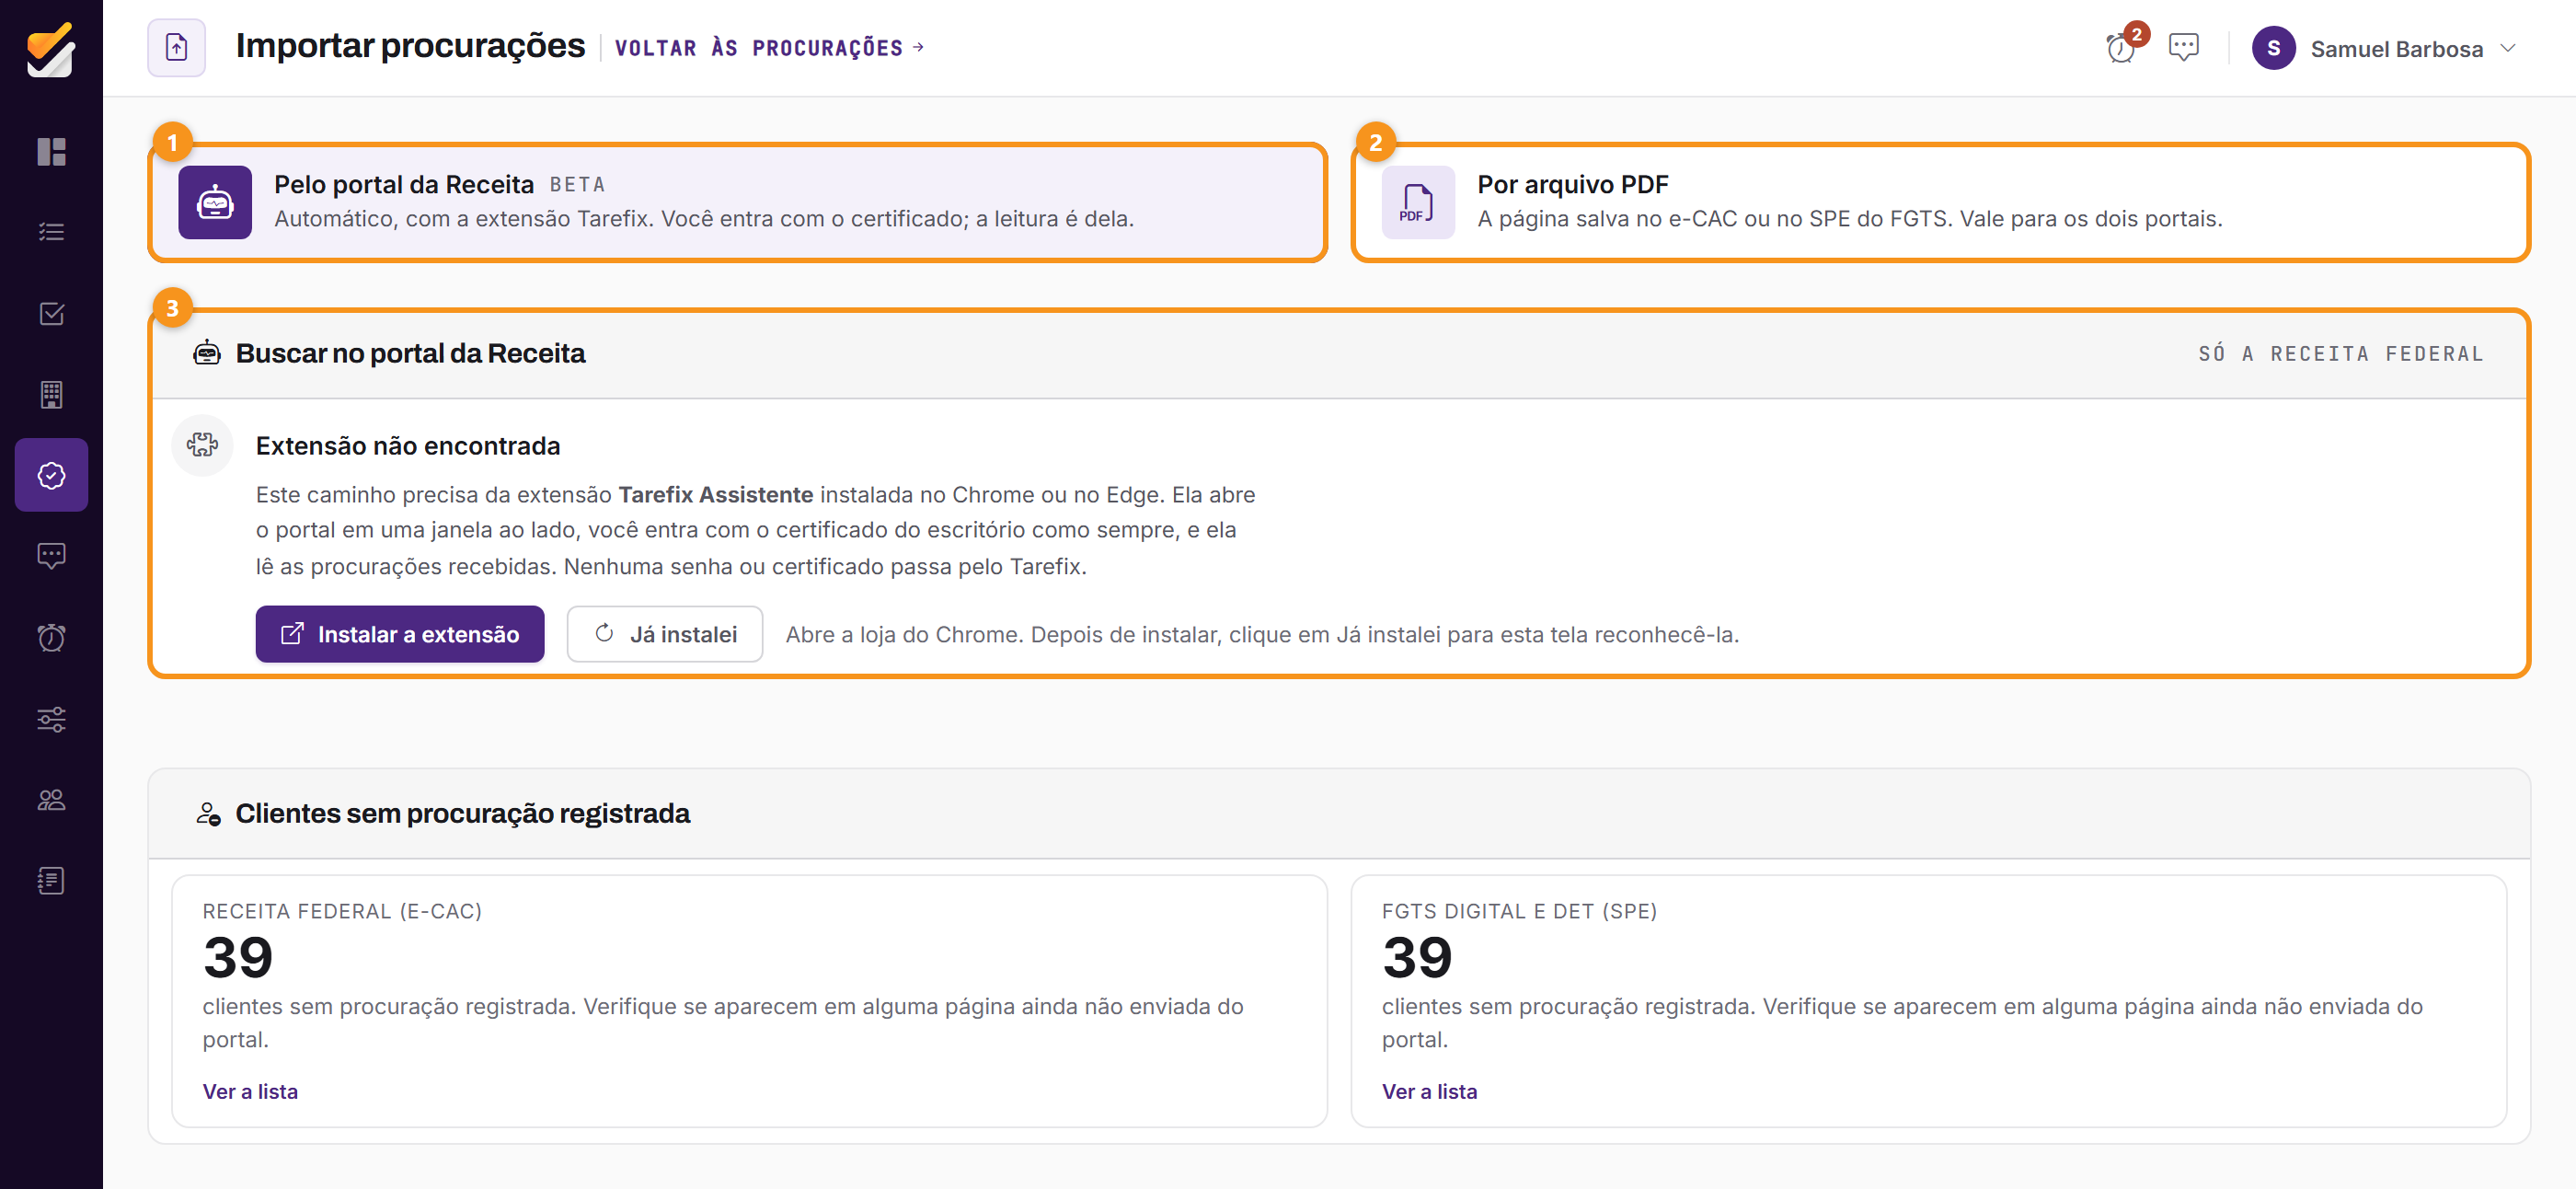Select the active verified badge sidebar icon
The image size is (2576, 1189).
pyautogui.click(x=51, y=475)
